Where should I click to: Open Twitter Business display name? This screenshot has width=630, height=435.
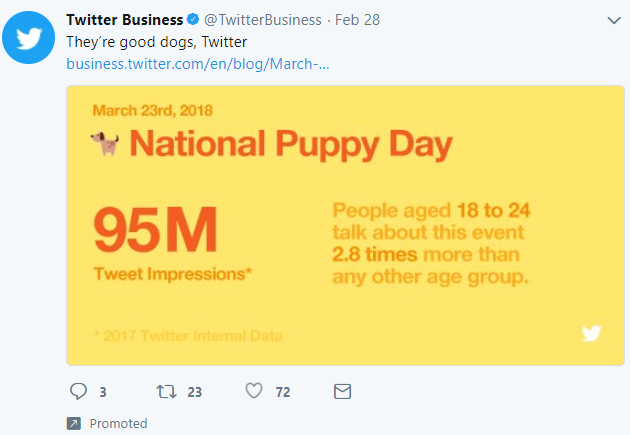coord(125,20)
